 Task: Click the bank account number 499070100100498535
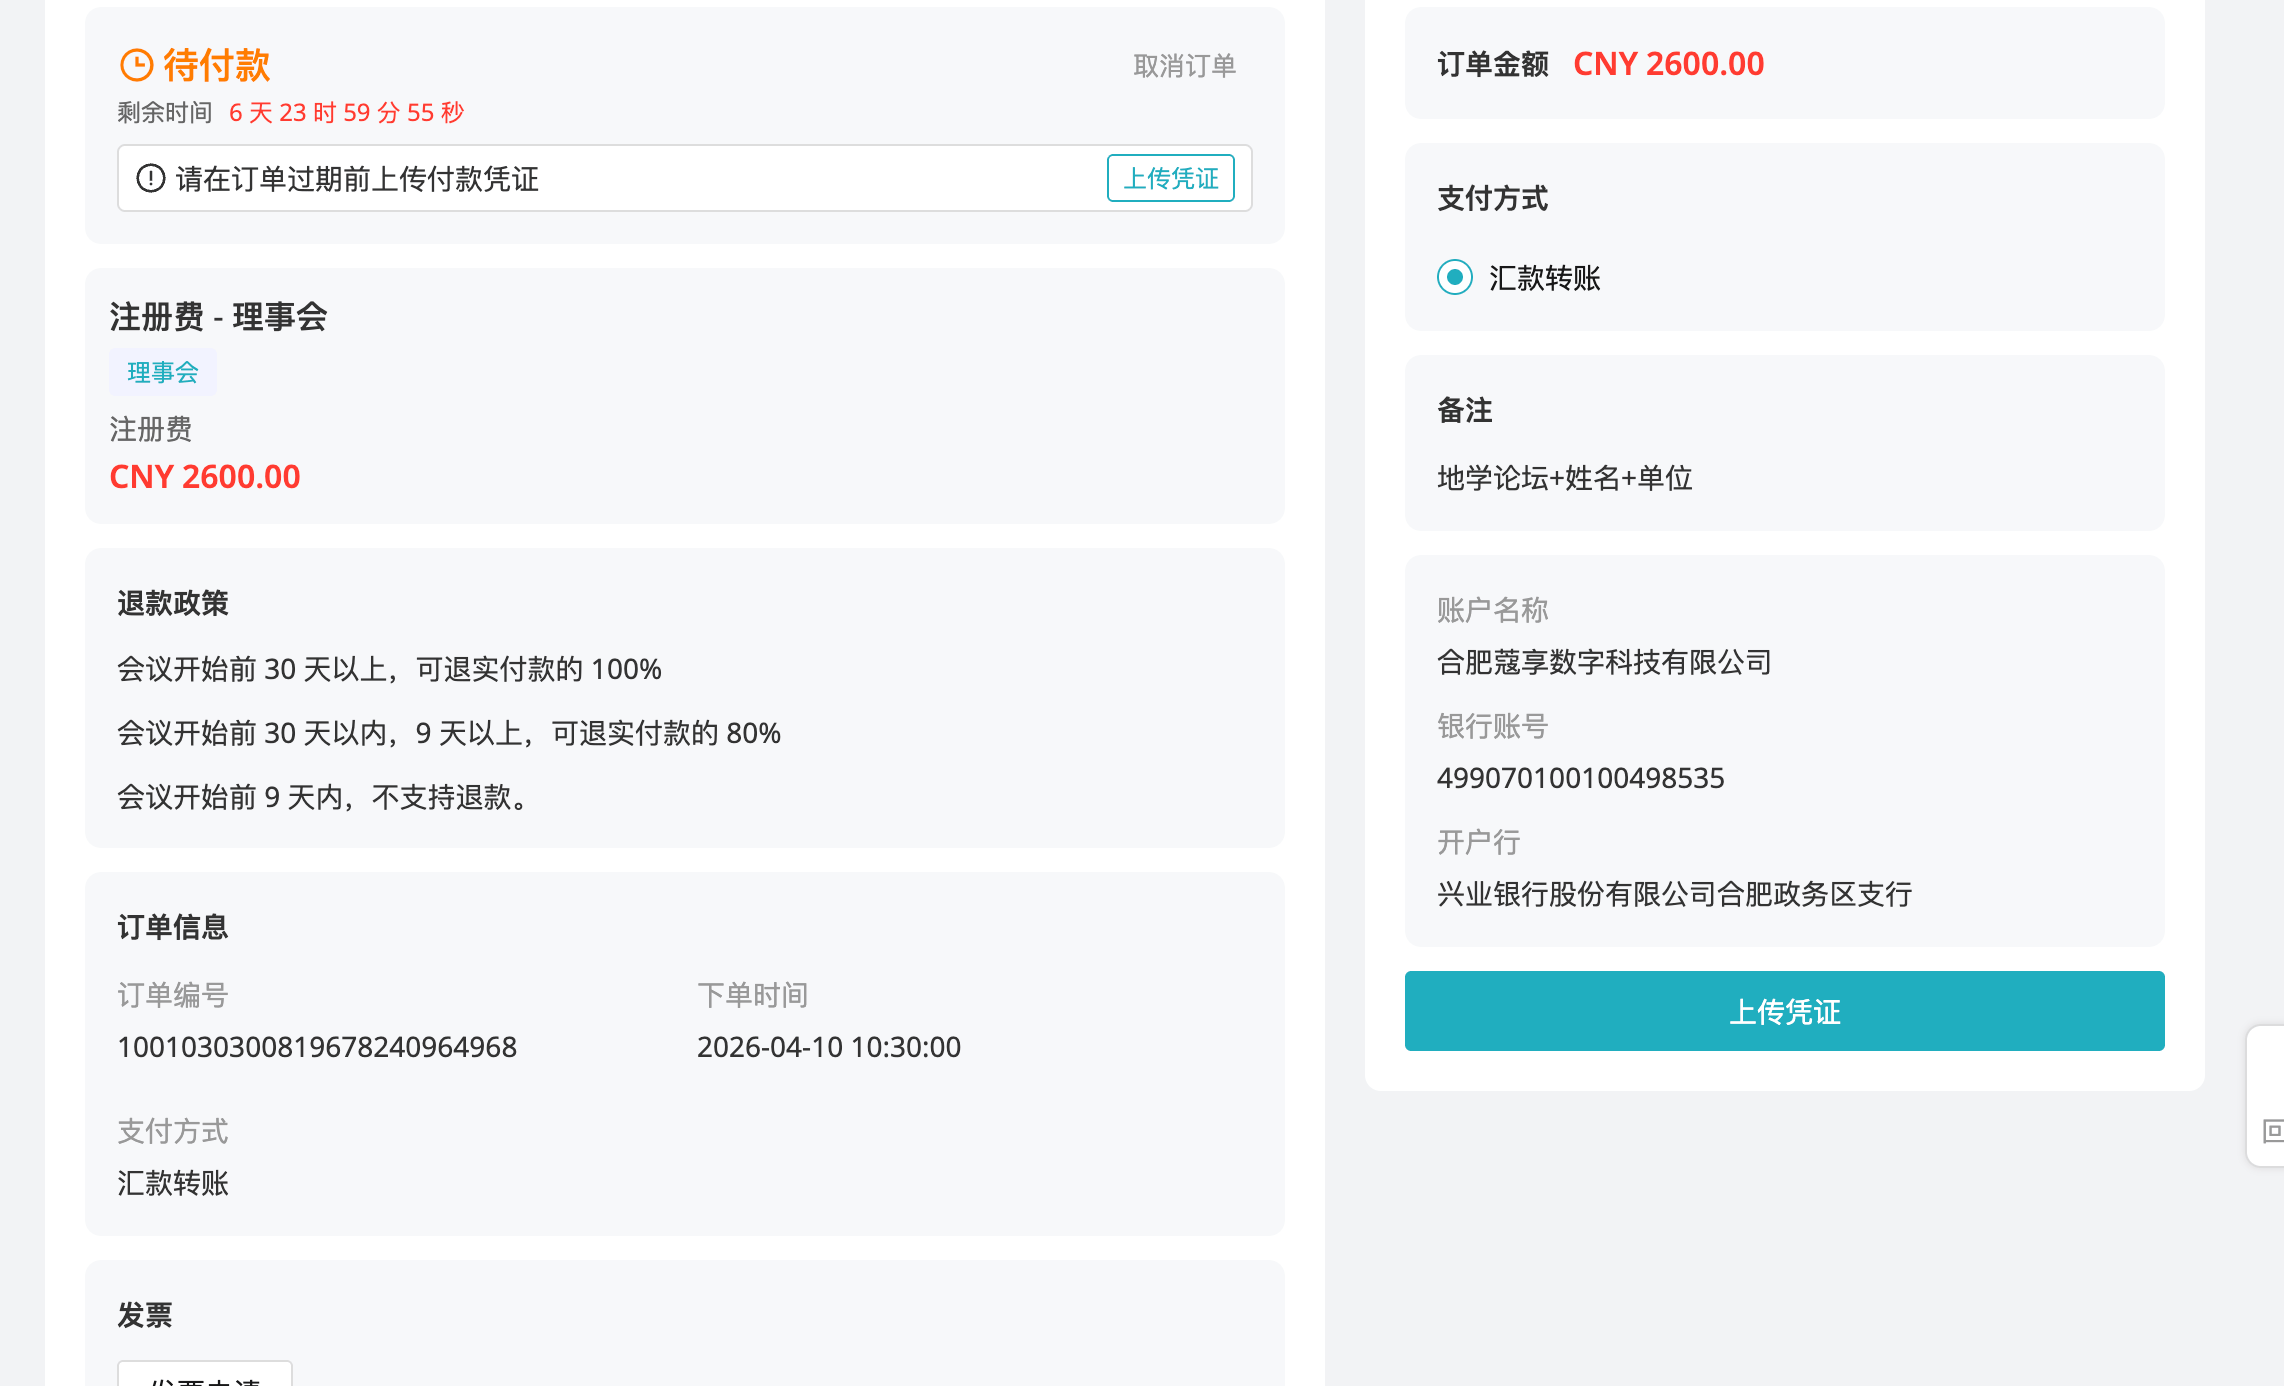(x=1580, y=778)
